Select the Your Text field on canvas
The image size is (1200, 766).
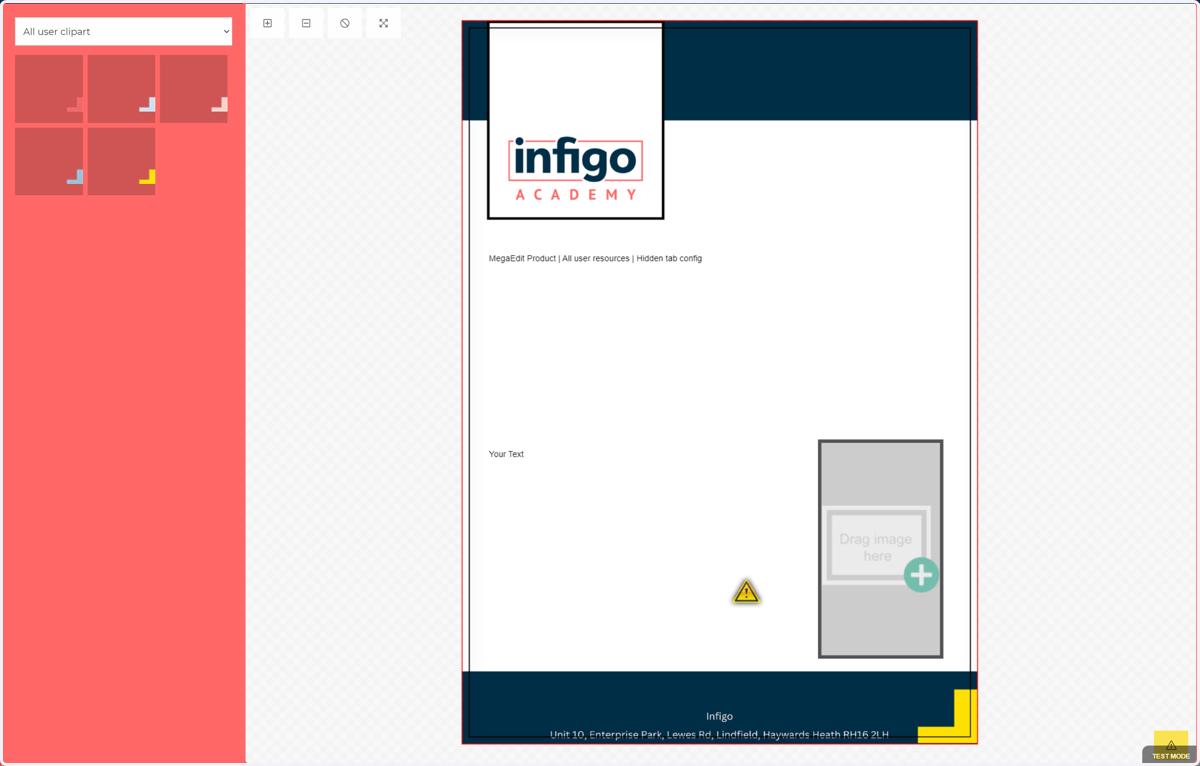(506, 454)
